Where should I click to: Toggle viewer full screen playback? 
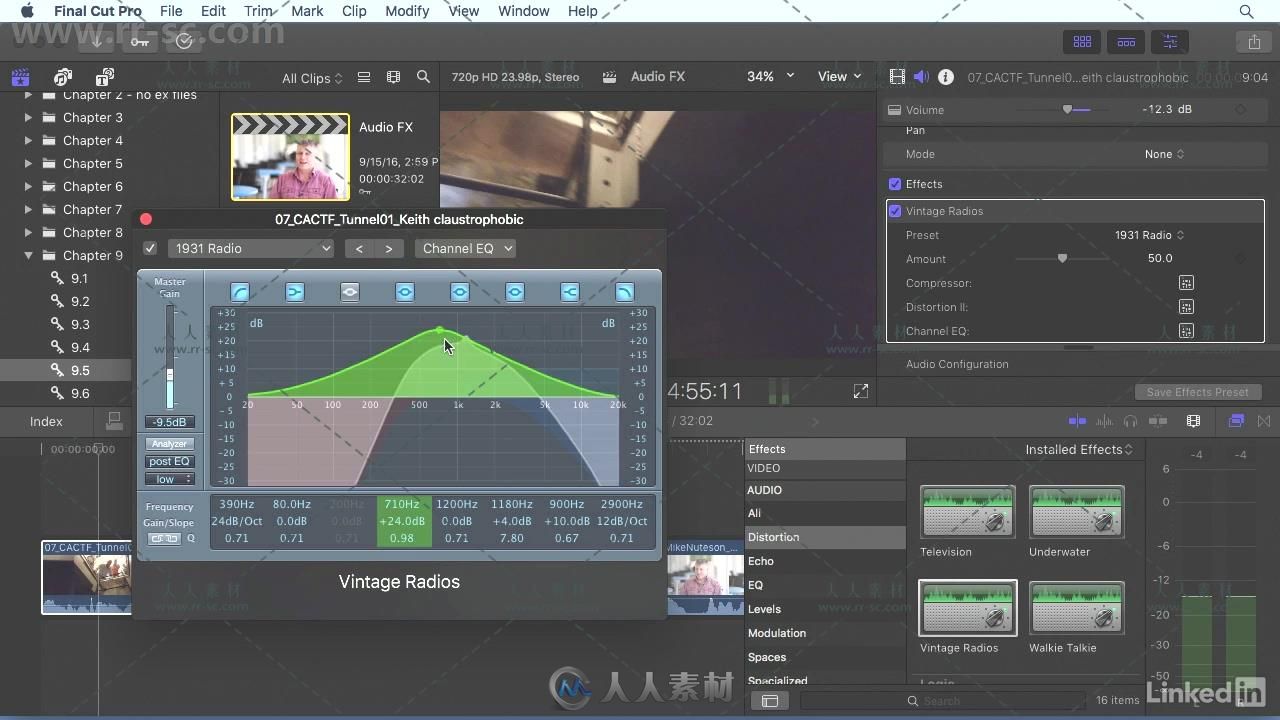[861, 391]
